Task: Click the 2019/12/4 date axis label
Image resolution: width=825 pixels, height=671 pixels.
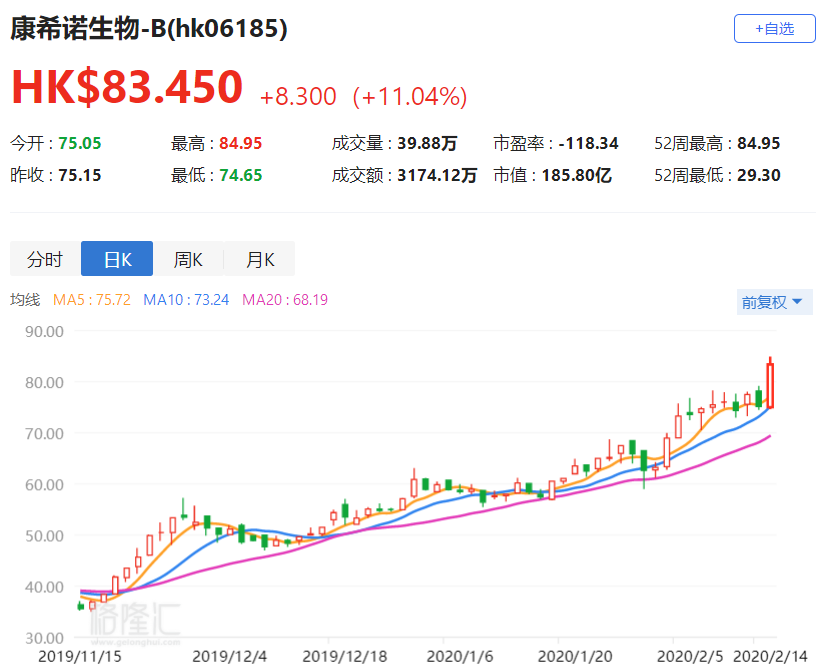Action: click(229, 657)
